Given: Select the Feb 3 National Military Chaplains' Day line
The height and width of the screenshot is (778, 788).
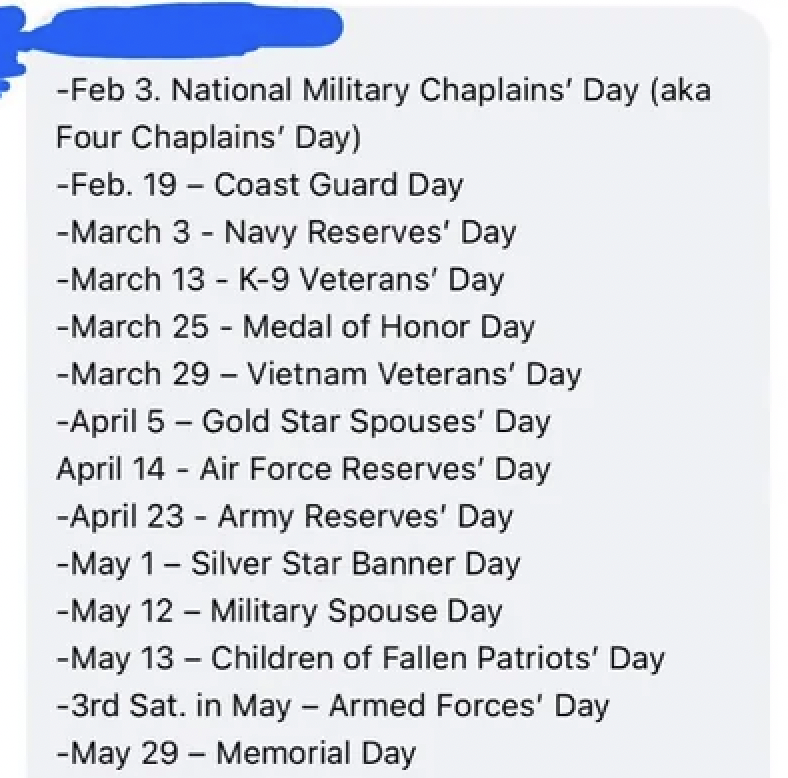Looking at the screenshot, I should click(384, 91).
